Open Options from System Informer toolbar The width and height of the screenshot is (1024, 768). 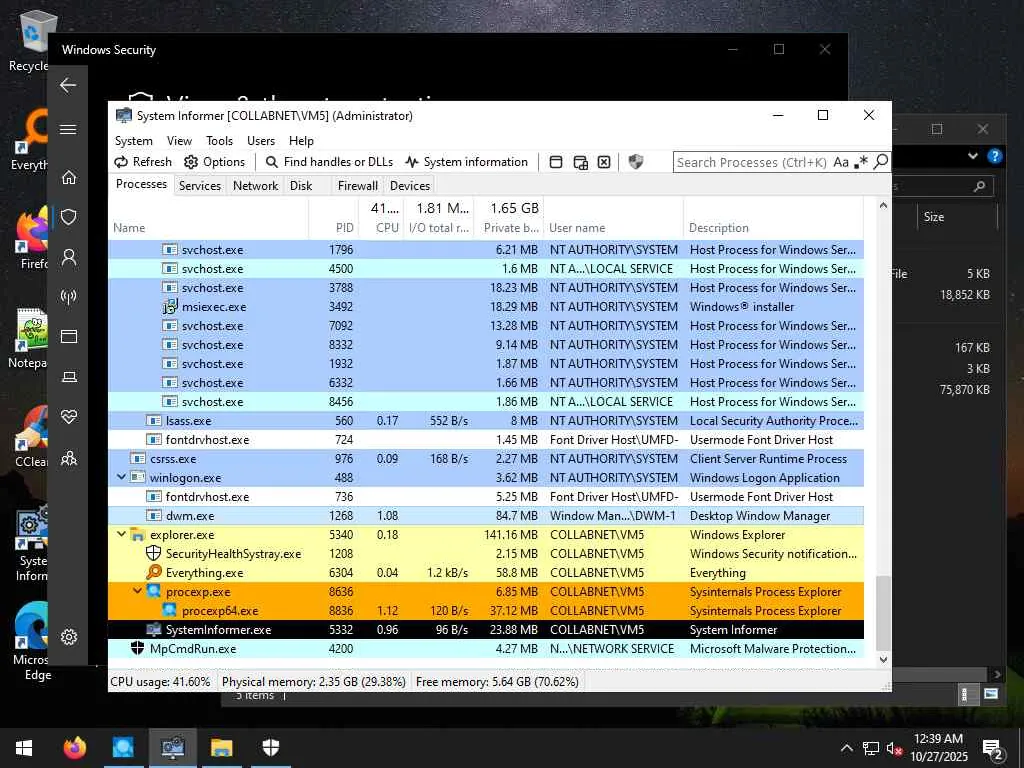214,162
